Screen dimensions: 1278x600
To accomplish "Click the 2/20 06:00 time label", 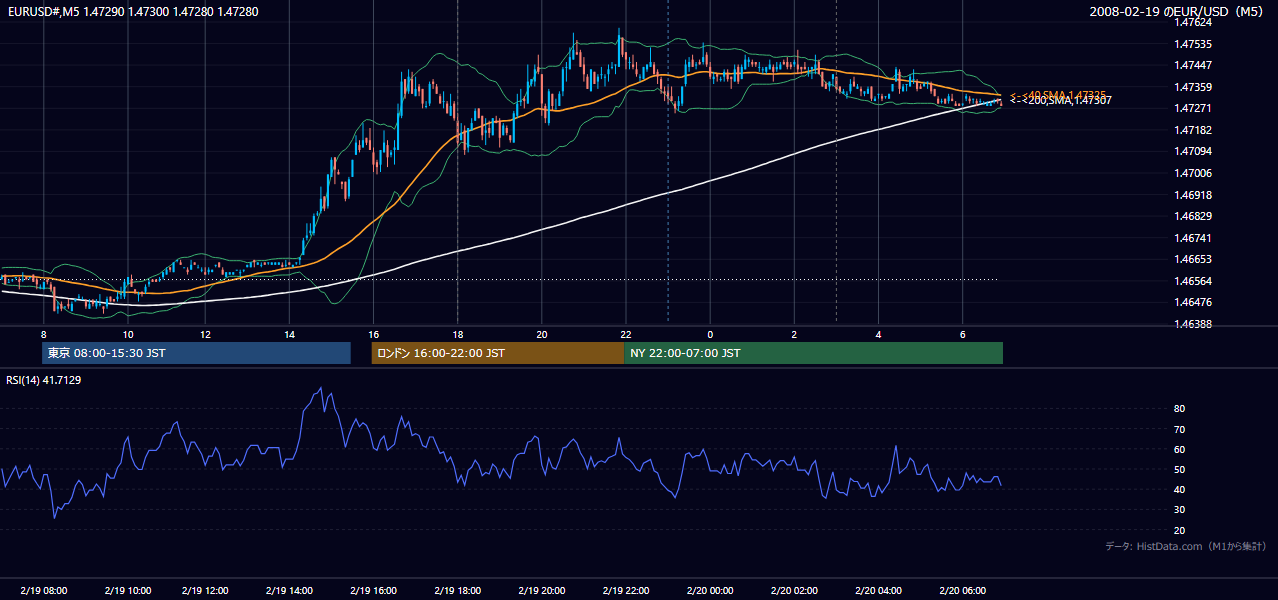I will pyautogui.click(x=962, y=590).
